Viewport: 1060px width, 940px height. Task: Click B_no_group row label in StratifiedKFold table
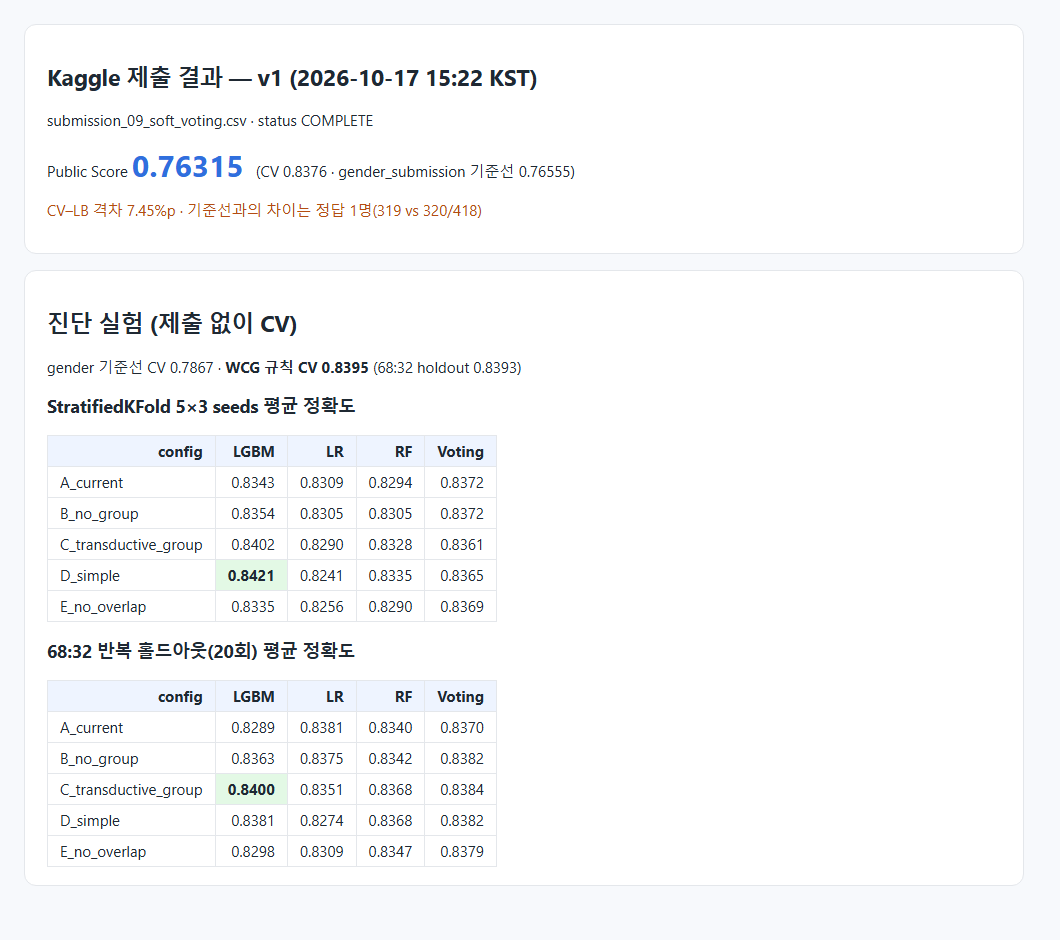(x=99, y=514)
